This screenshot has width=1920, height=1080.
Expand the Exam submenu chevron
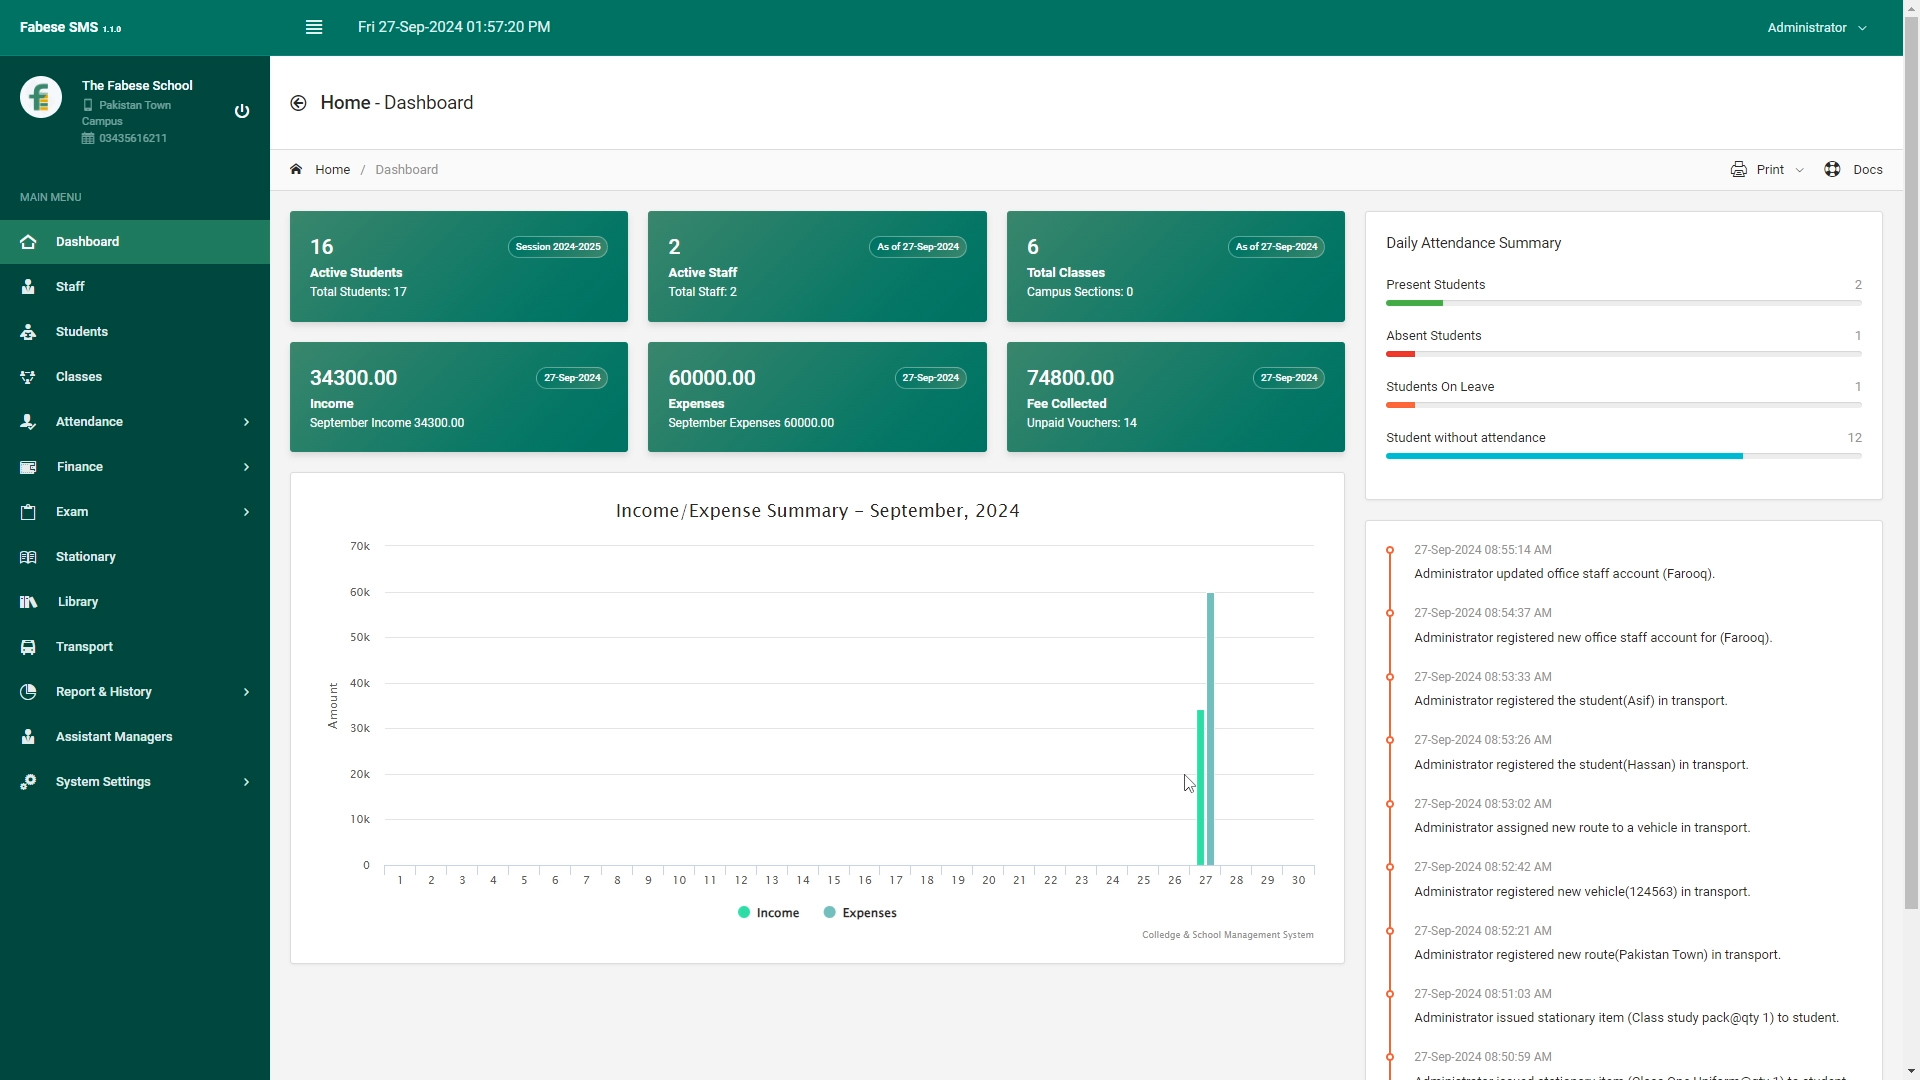coord(246,512)
